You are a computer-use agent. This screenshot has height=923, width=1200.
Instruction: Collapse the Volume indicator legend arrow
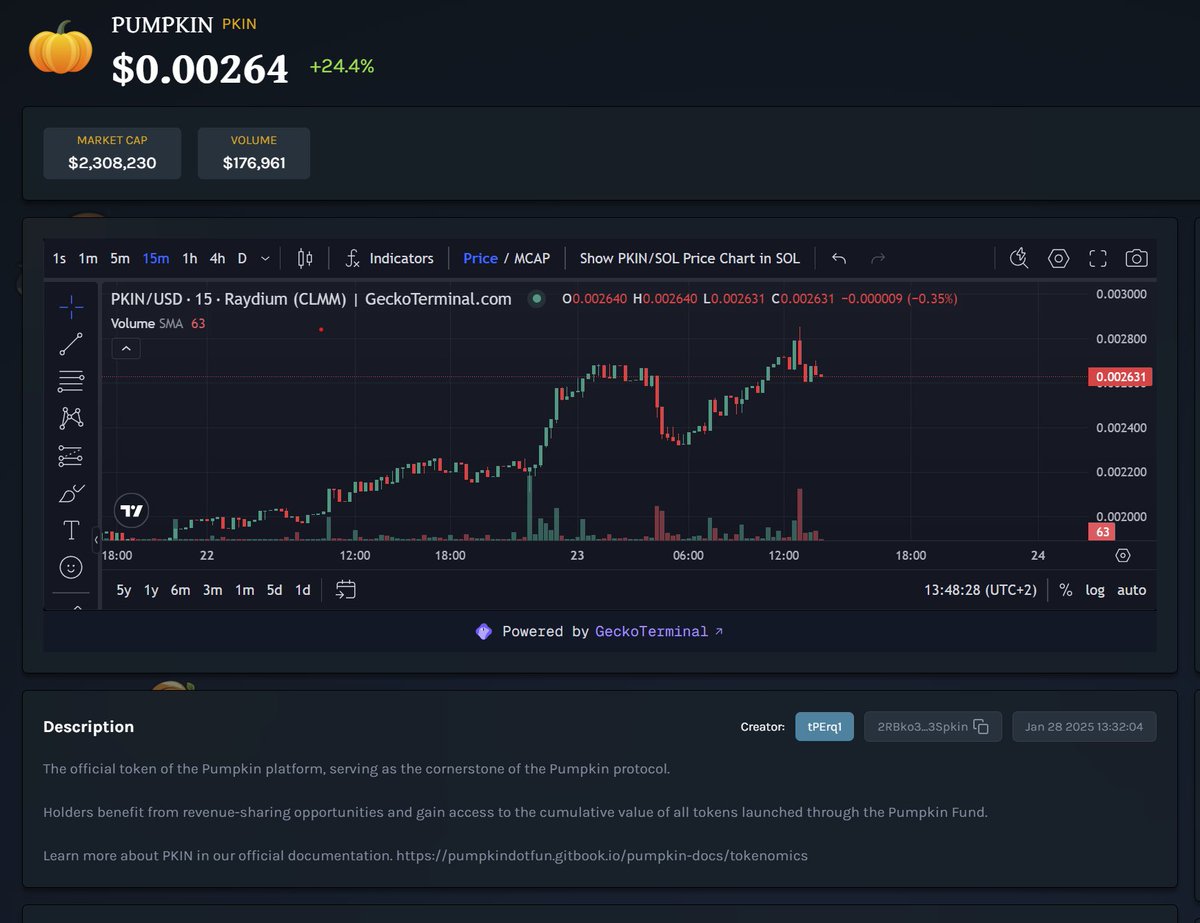point(126,348)
